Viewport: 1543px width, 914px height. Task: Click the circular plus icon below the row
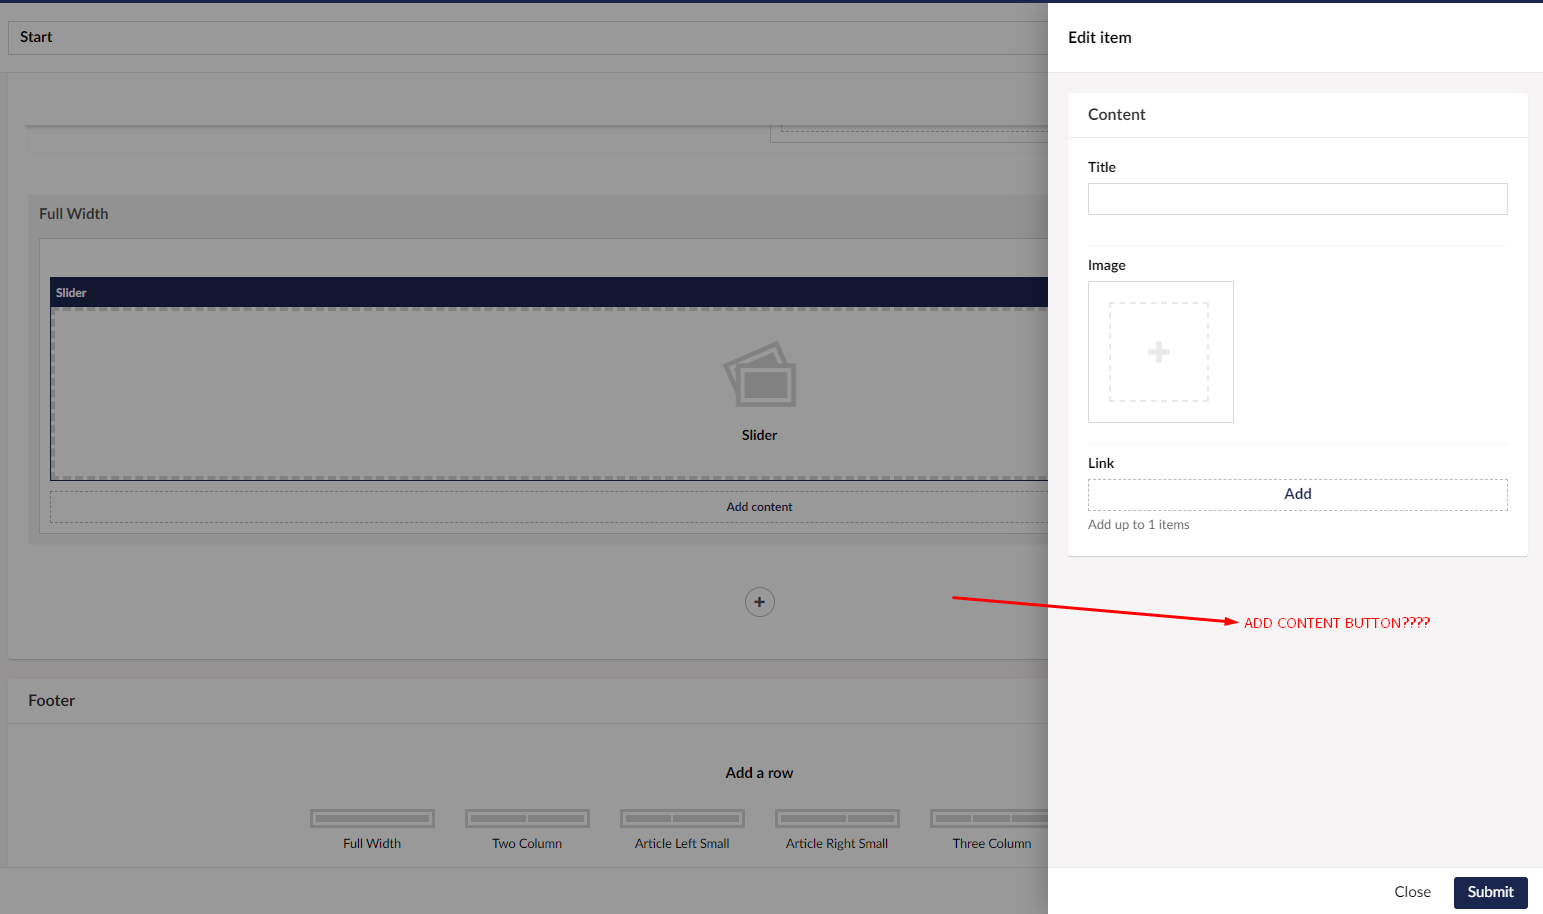point(760,602)
